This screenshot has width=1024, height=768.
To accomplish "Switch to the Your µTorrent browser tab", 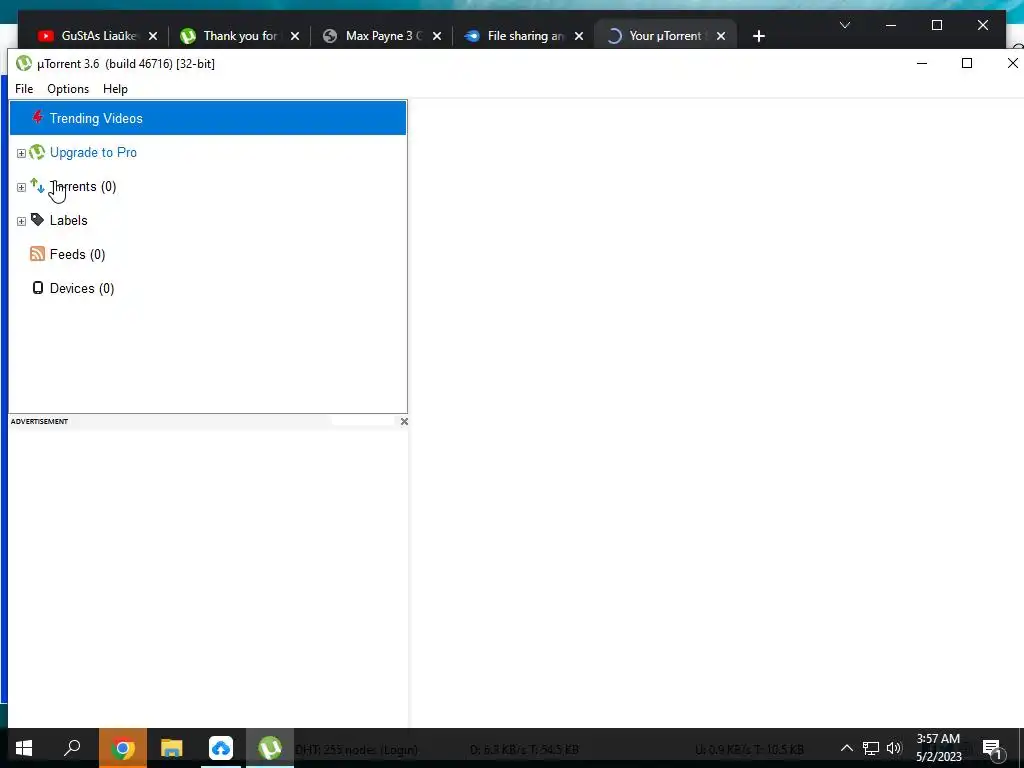I will click(x=665, y=36).
